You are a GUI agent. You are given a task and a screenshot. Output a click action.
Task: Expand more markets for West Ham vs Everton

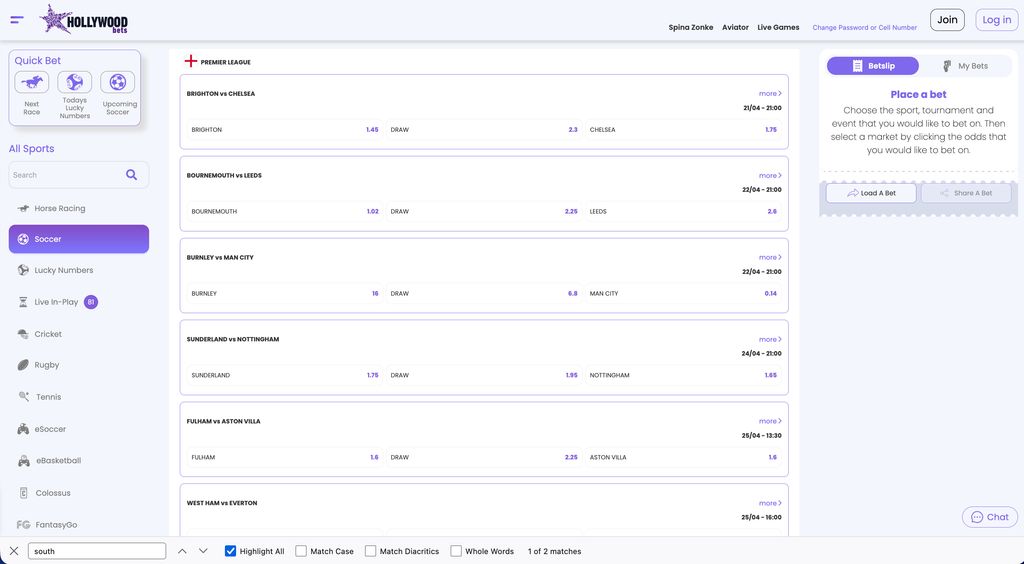[x=770, y=503]
